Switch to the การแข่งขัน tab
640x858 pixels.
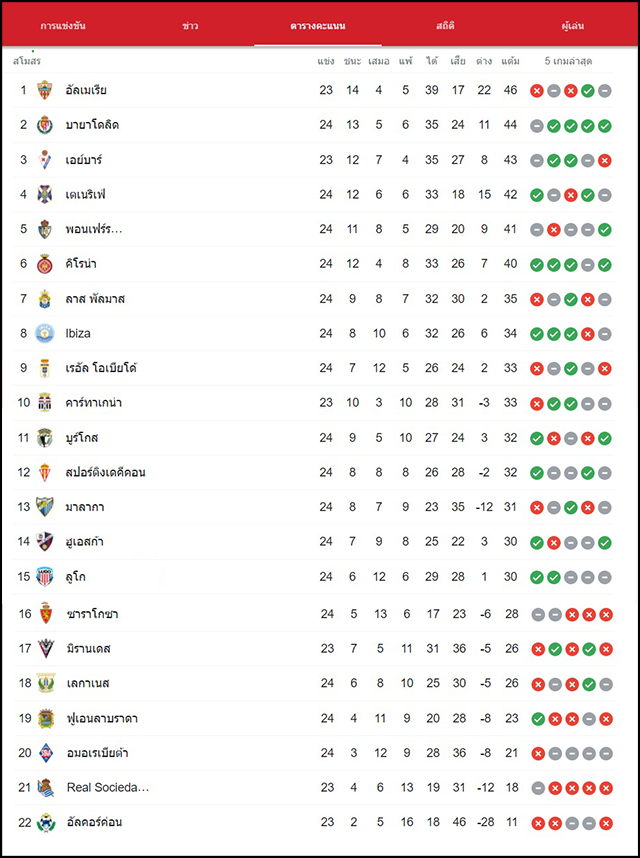63,26
